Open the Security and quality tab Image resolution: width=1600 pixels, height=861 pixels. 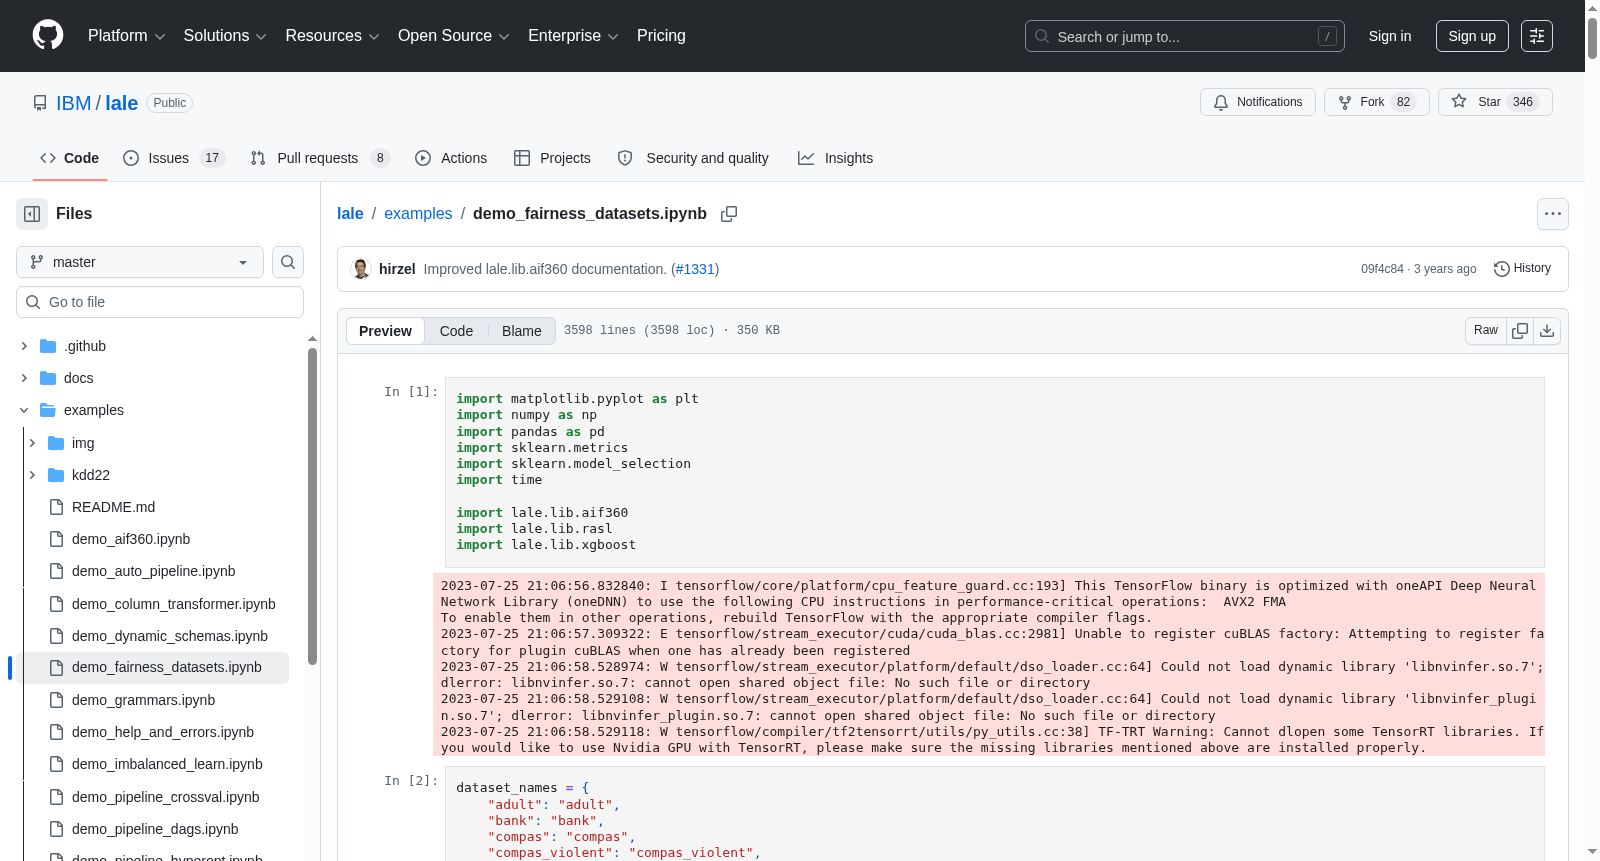click(x=693, y=158)
